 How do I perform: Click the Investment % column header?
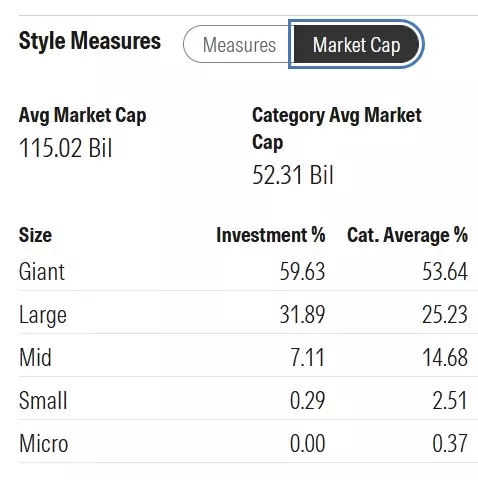tap(271, 235)
